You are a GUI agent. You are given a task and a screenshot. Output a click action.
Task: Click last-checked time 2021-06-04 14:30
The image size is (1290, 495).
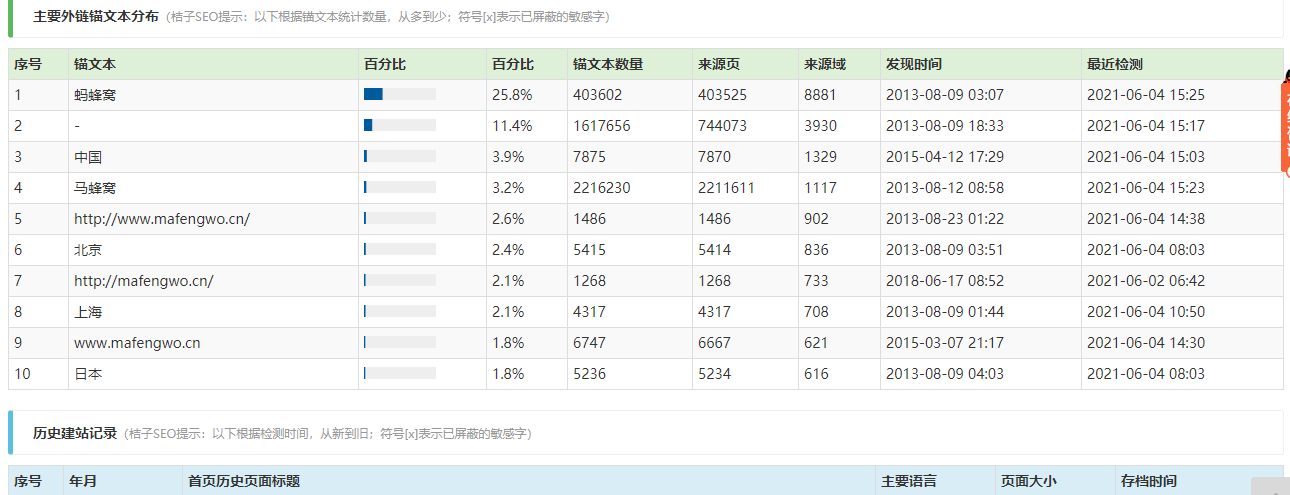pyautogui.click(x=1146, y=343)
